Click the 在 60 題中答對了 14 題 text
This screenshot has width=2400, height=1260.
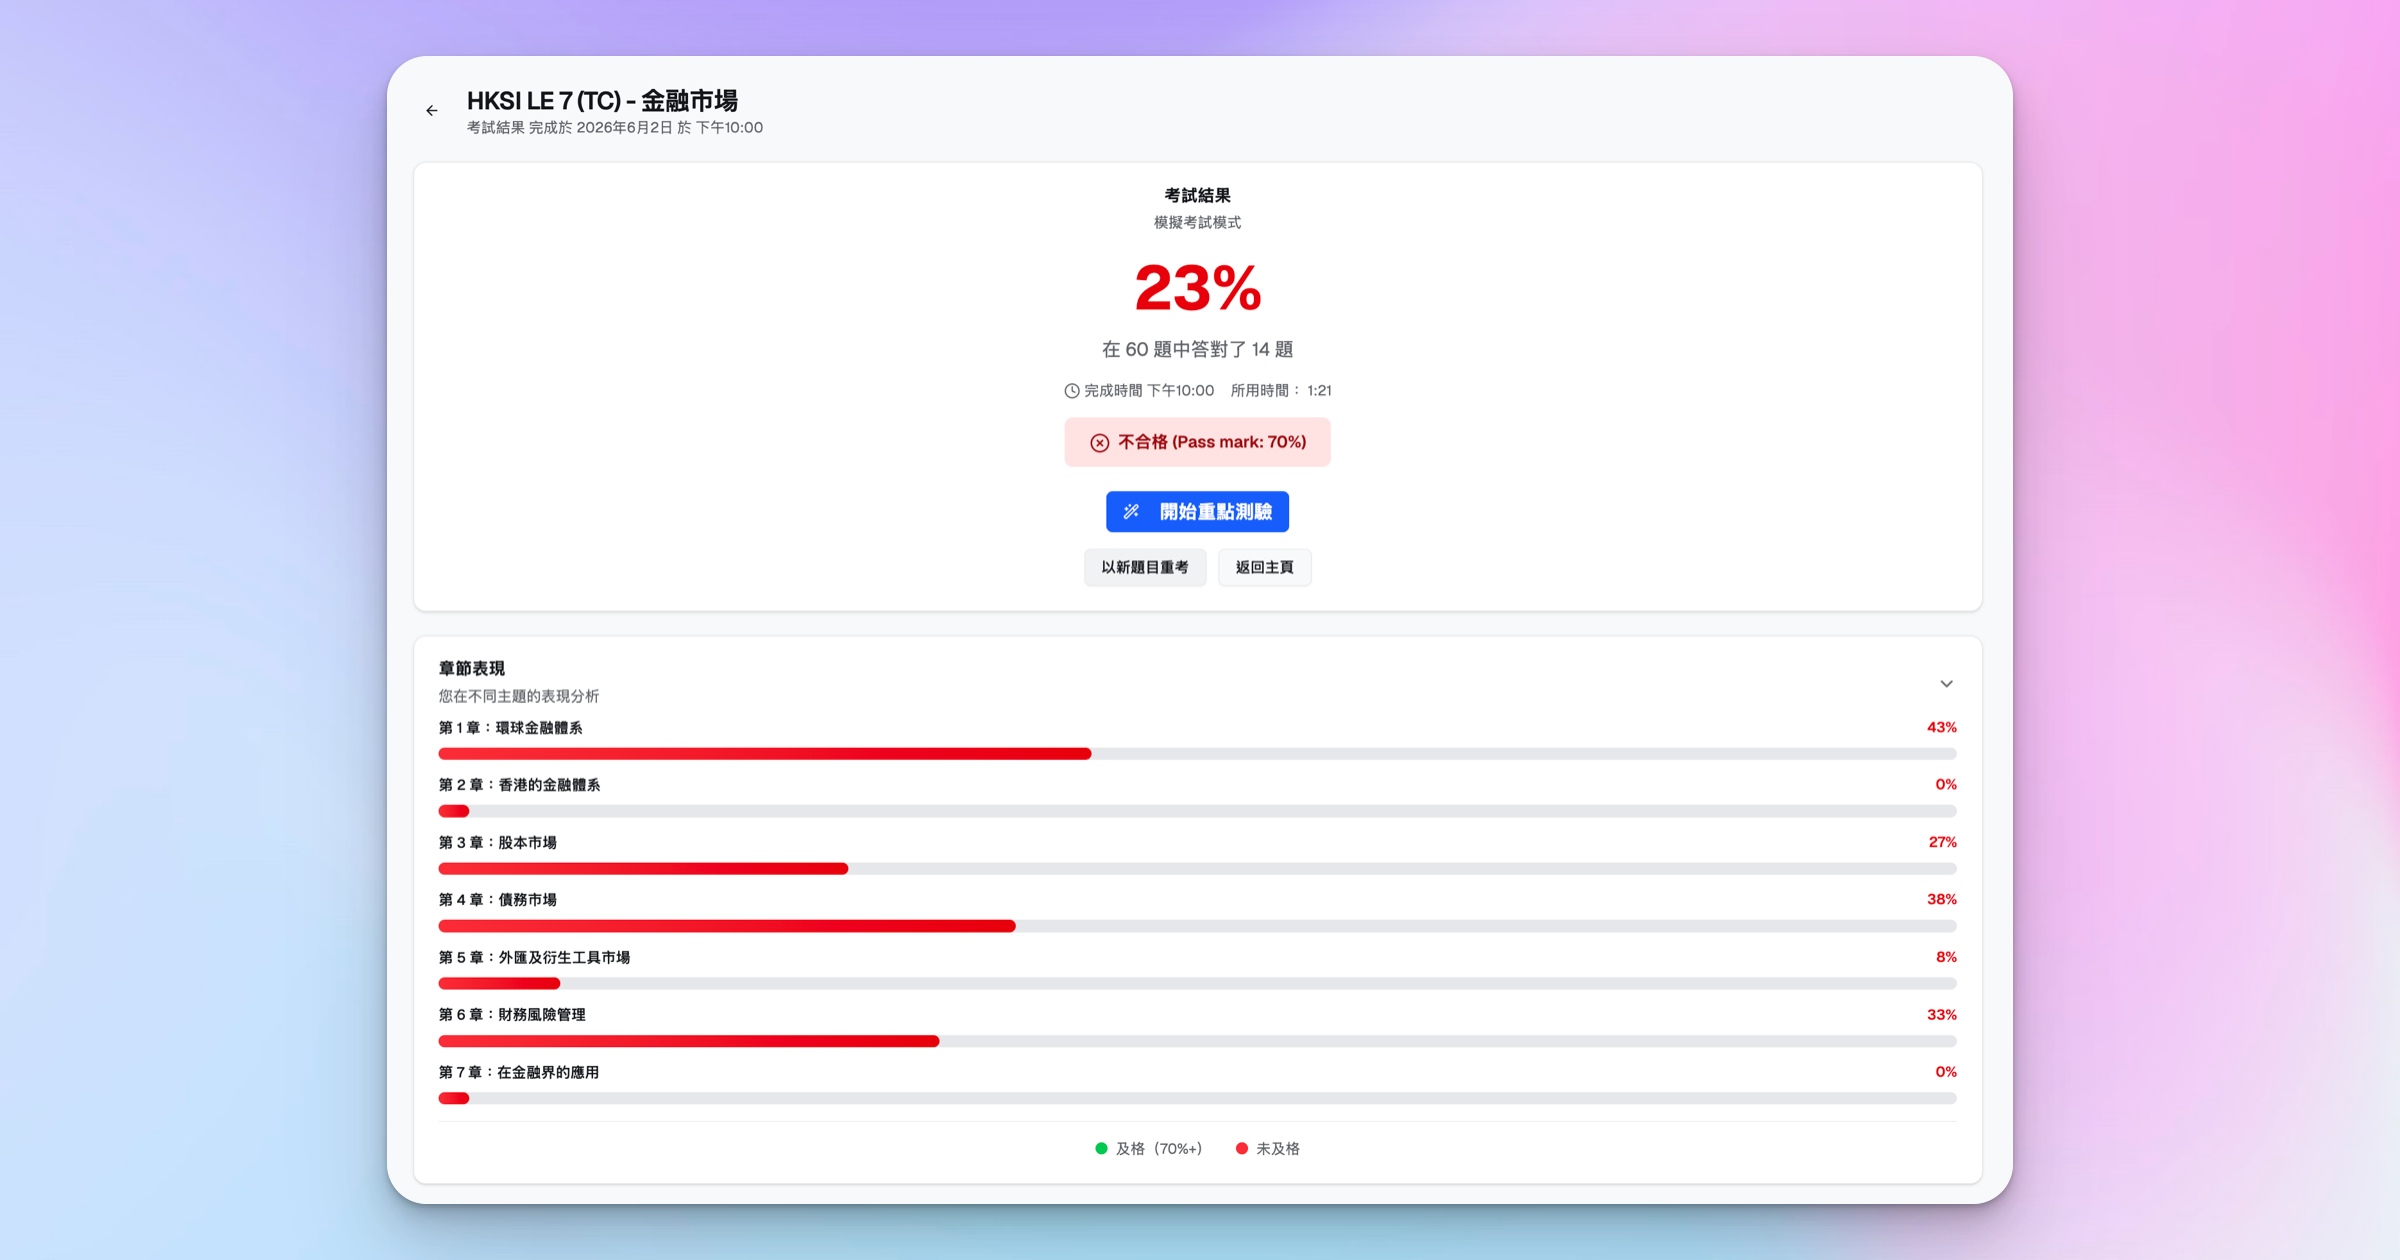[x=1197, y=349]
